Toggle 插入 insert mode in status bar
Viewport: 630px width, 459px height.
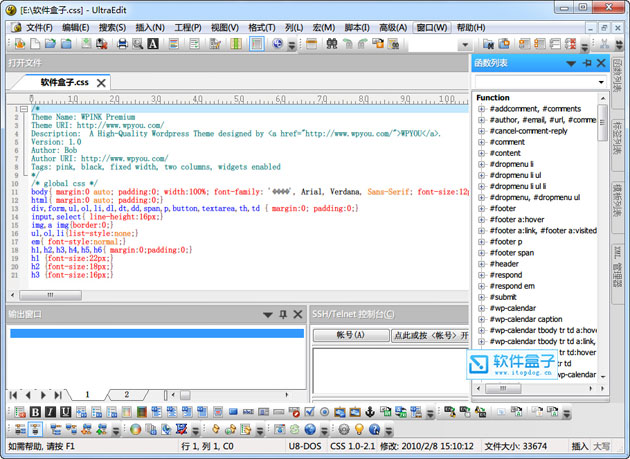point(579,446)
